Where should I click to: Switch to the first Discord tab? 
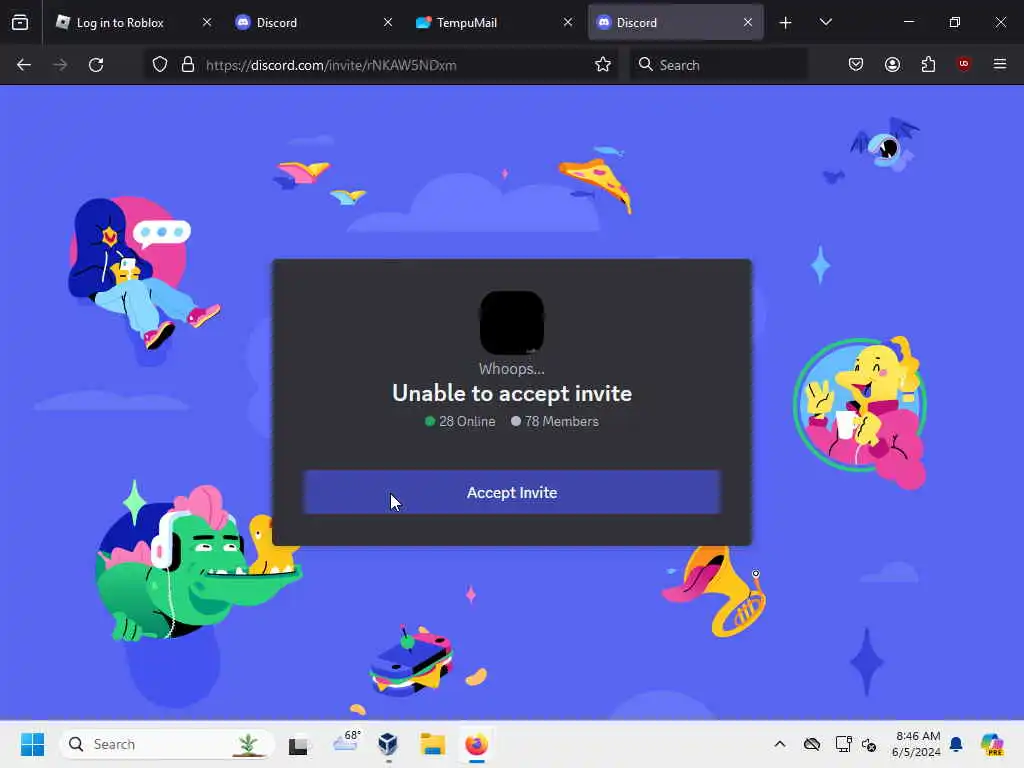[312, 22]
